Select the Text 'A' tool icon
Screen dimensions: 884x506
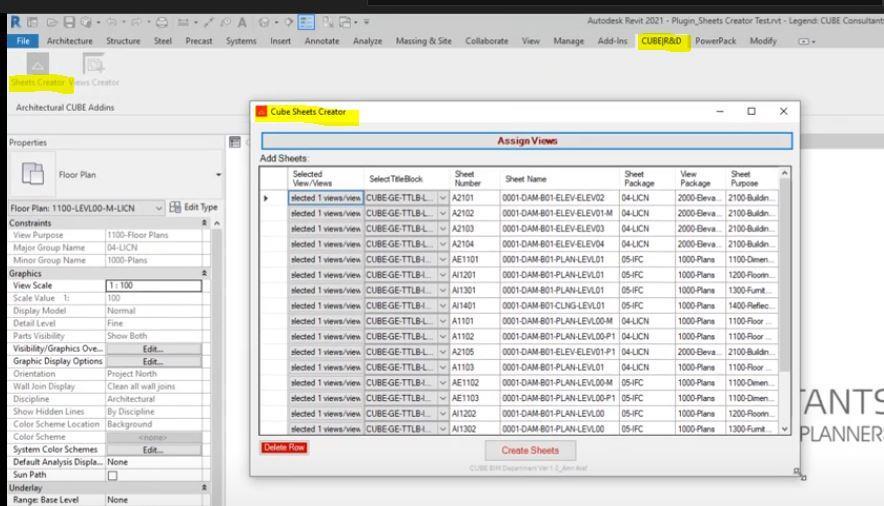coord(242,23)
